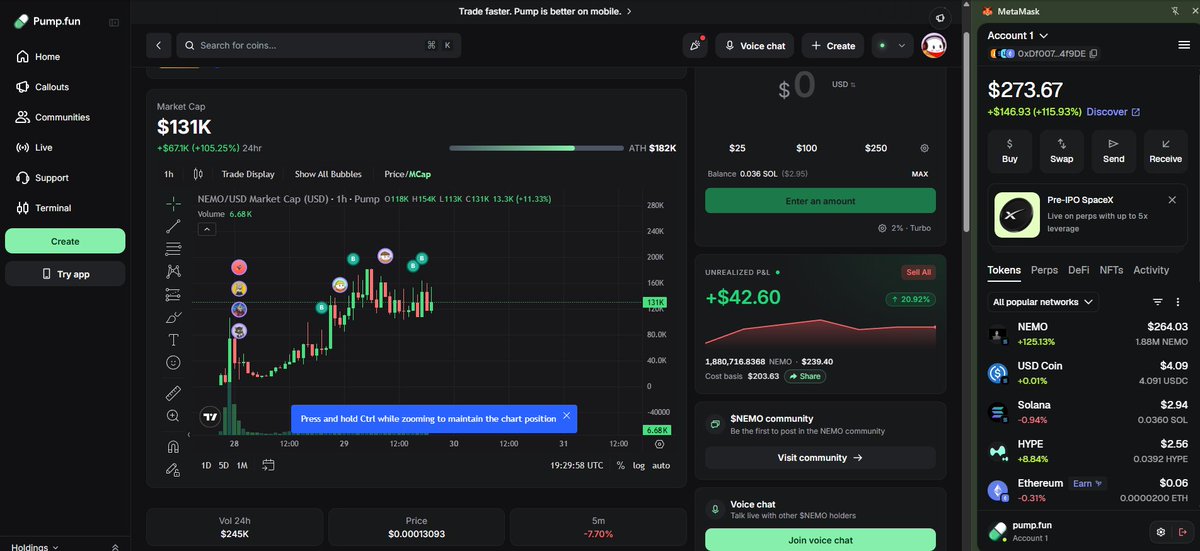Open token filter icon in MetaMask
The height and width of the screenshot is (551, 1200).
point(1158,301)
